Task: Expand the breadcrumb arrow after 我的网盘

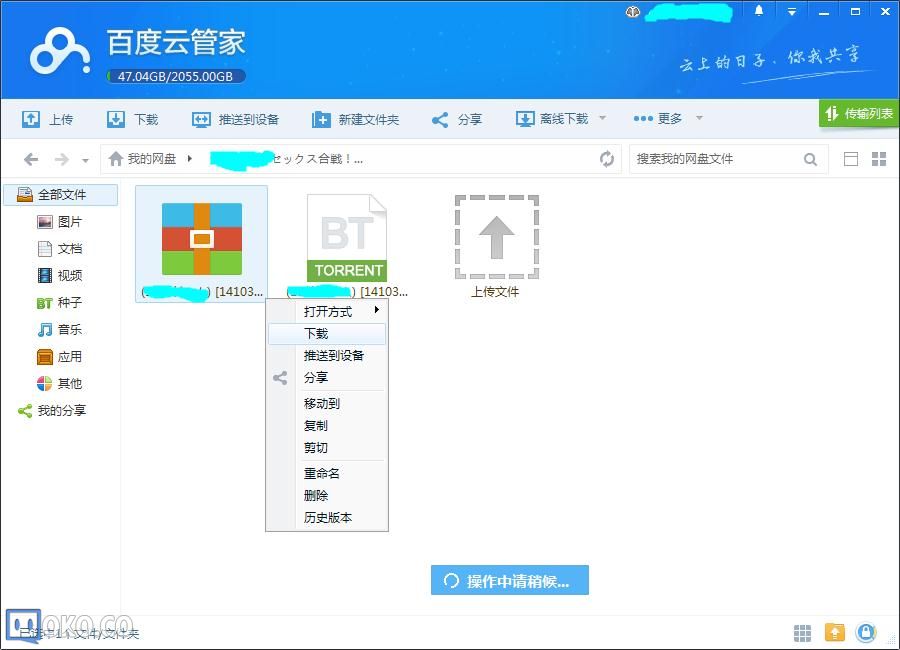Action: (189, 158)
